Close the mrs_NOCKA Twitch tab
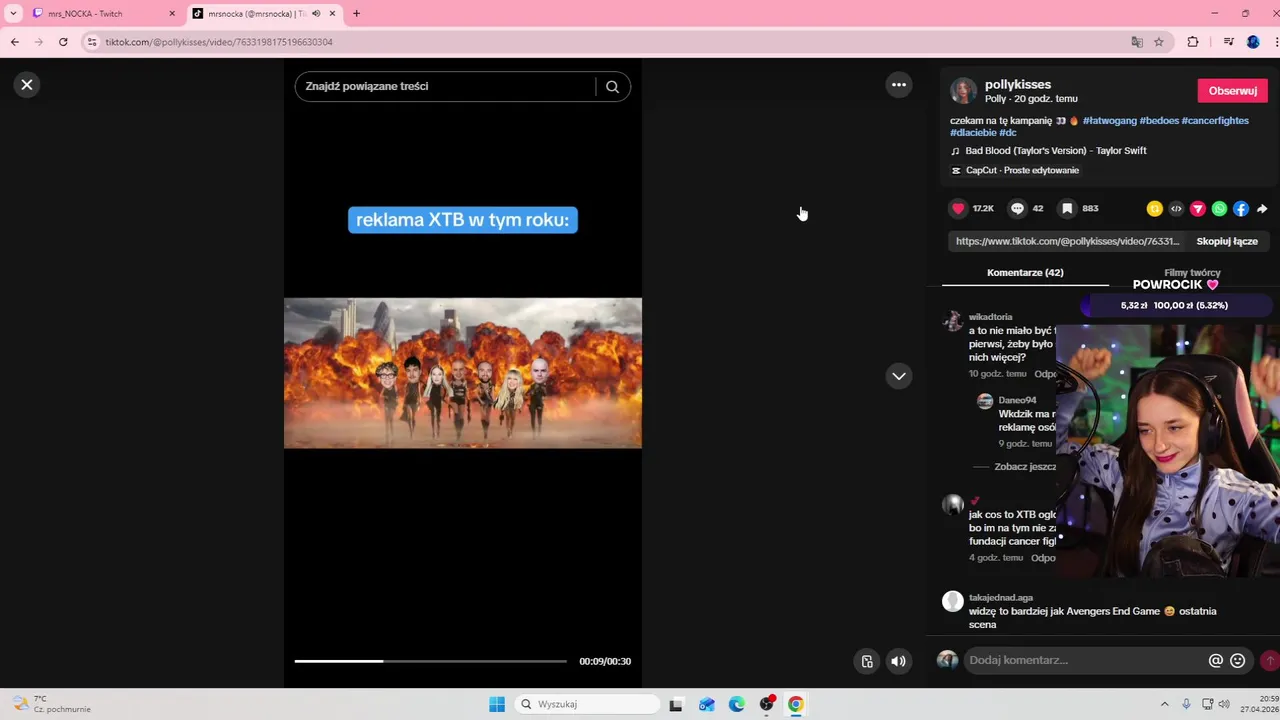This screenshot has height=720, width=1280. pos(172,14)
